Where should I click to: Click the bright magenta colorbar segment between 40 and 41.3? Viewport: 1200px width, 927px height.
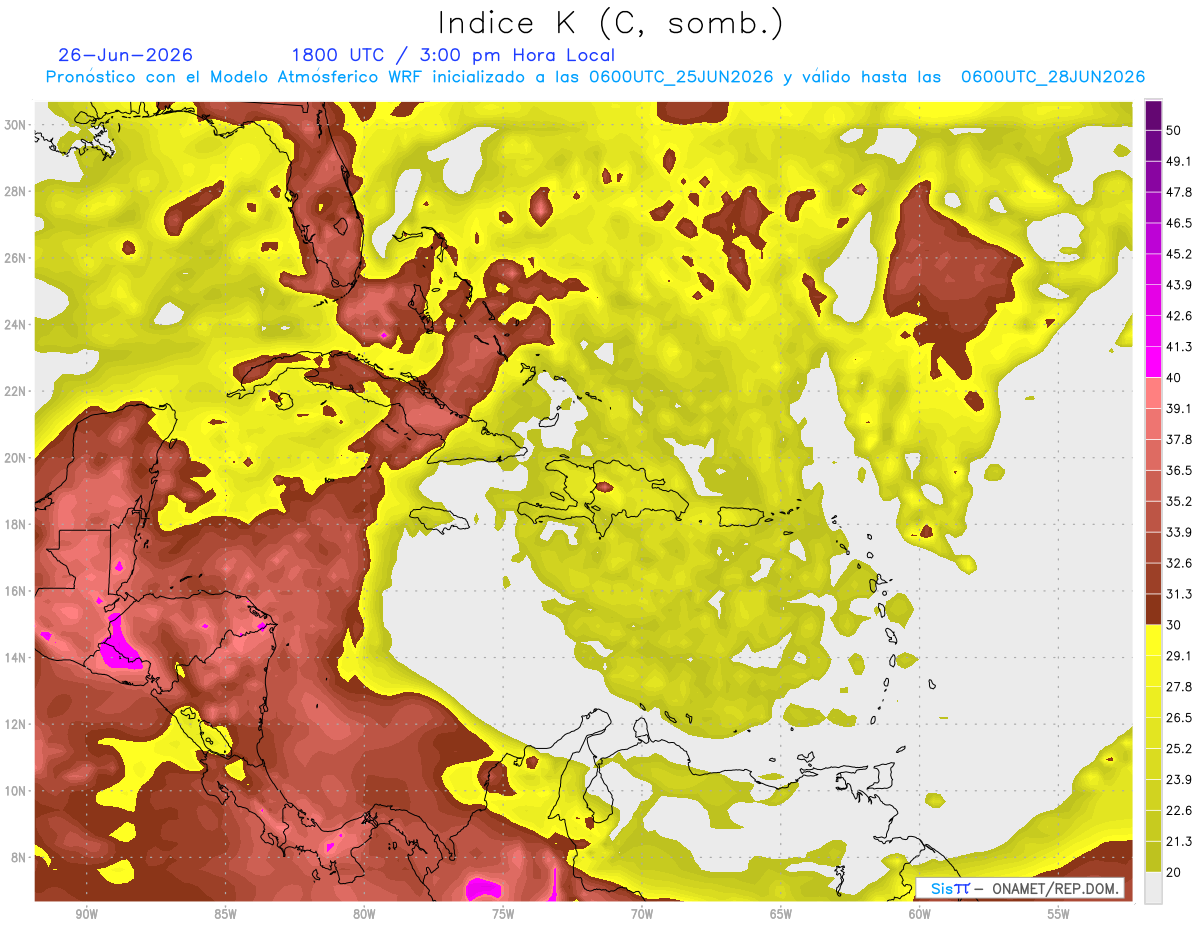tap(1153, 362)
